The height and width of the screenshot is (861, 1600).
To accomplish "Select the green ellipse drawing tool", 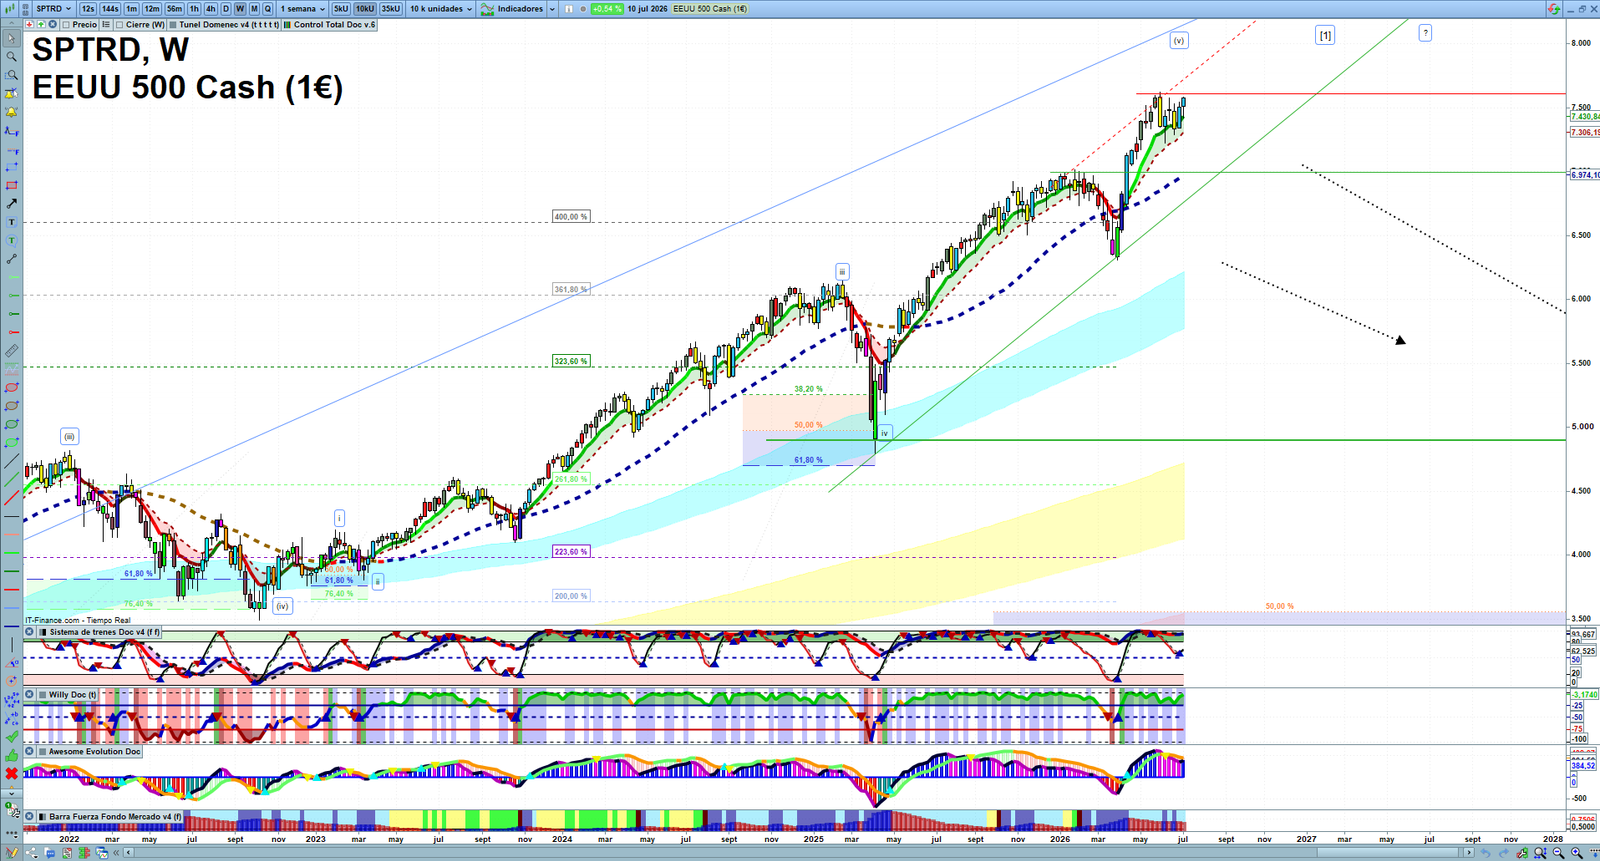I will (x=11, y=424).
